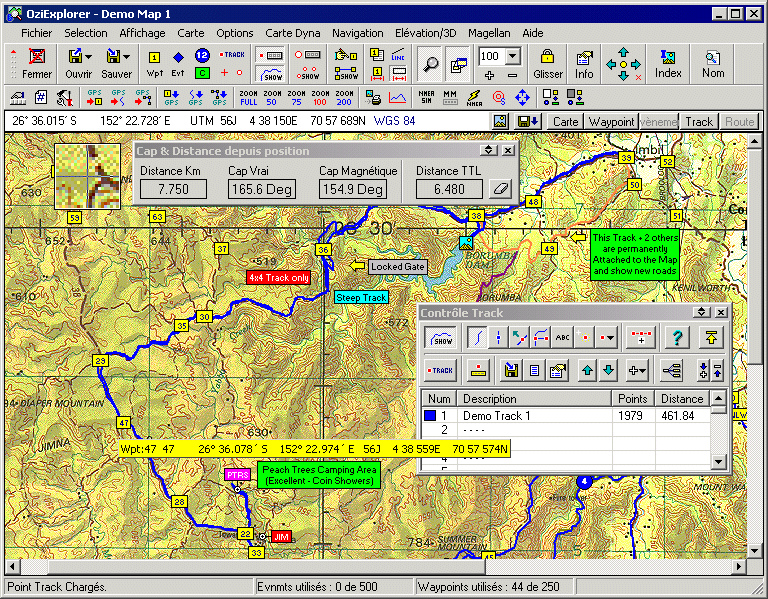The height and width of the screenshot is (599, 768).
Task: Click the send waypoints to GPS icon
Action: (171, 97)
